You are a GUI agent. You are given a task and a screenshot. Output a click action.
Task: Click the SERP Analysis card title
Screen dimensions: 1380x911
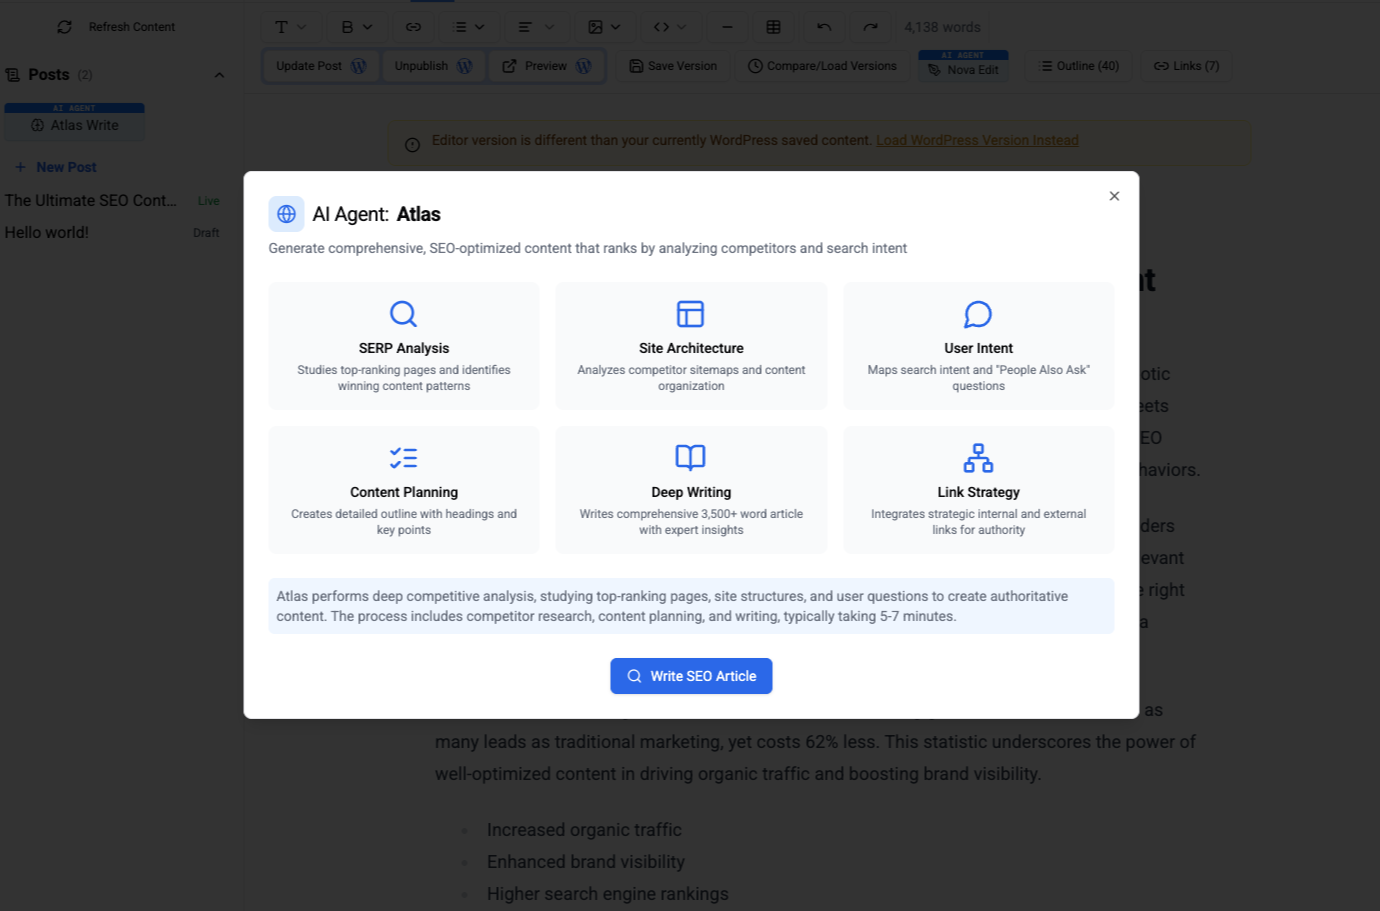click(x=404, y=348)
